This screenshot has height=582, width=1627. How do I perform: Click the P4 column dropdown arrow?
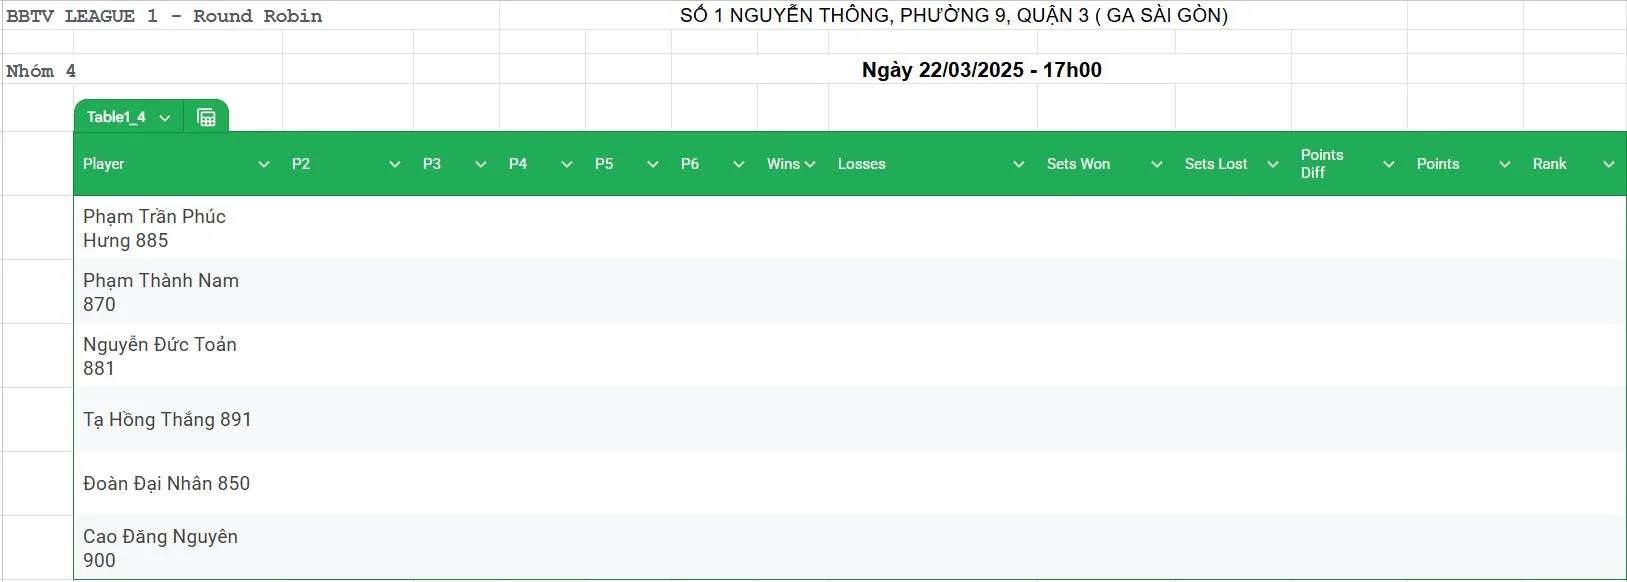tap(567, 164)
